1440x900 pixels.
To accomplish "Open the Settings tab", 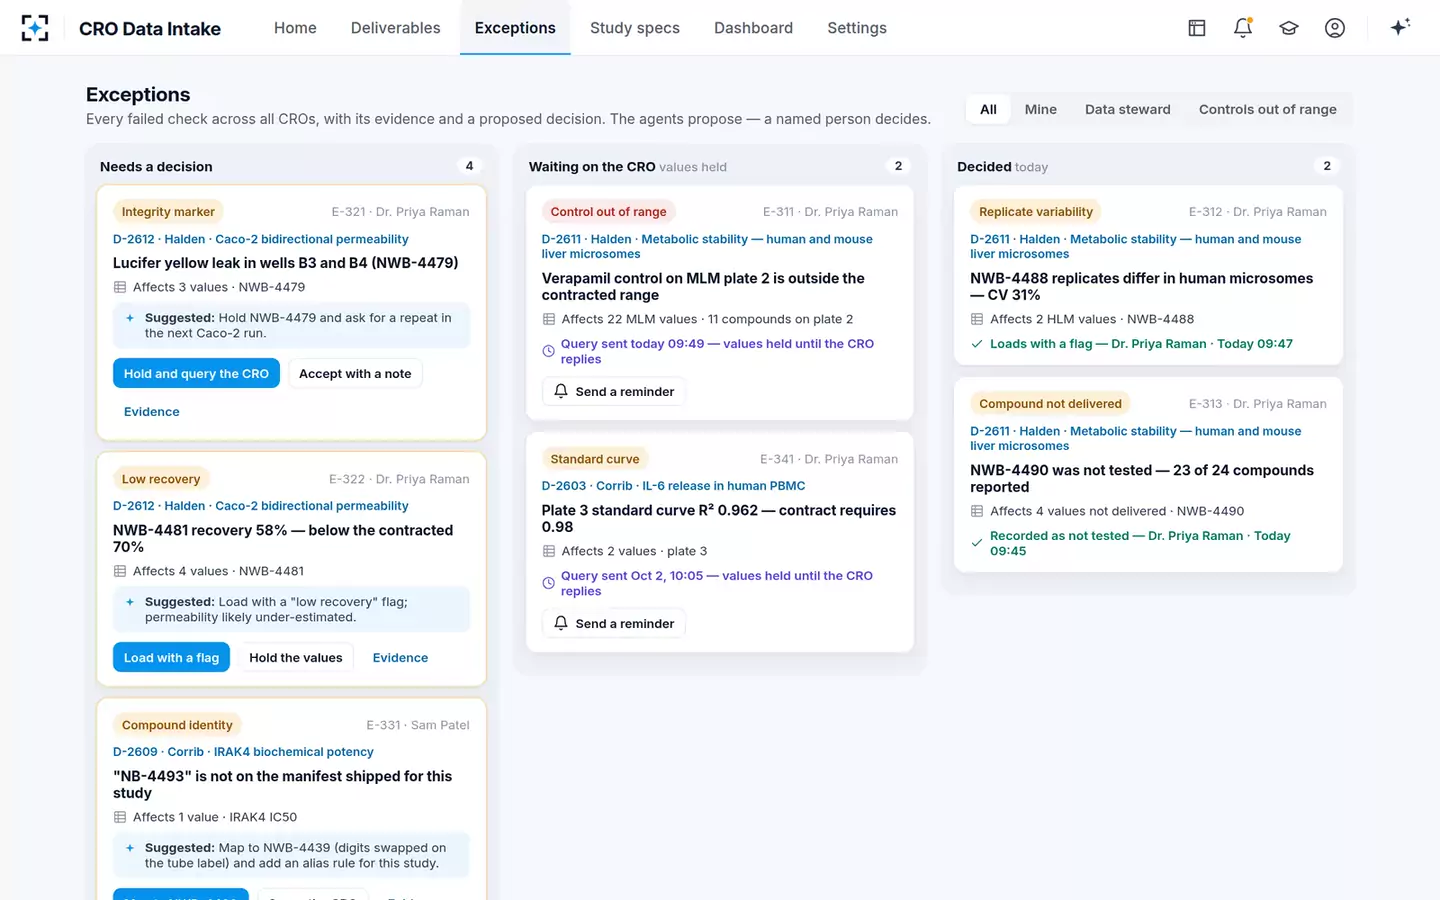I will 857,28.
